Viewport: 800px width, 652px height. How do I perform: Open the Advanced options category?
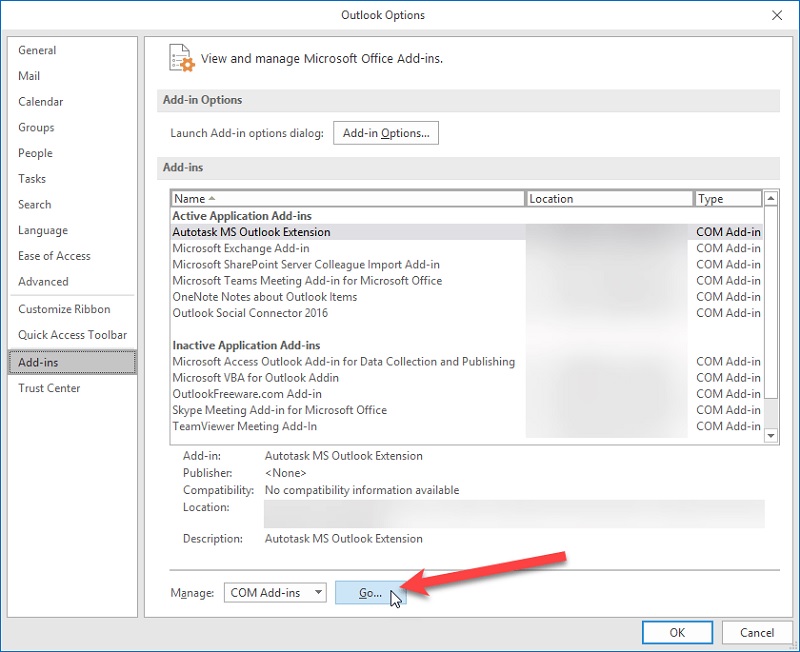pyautogui.click(x=43, y=282)
